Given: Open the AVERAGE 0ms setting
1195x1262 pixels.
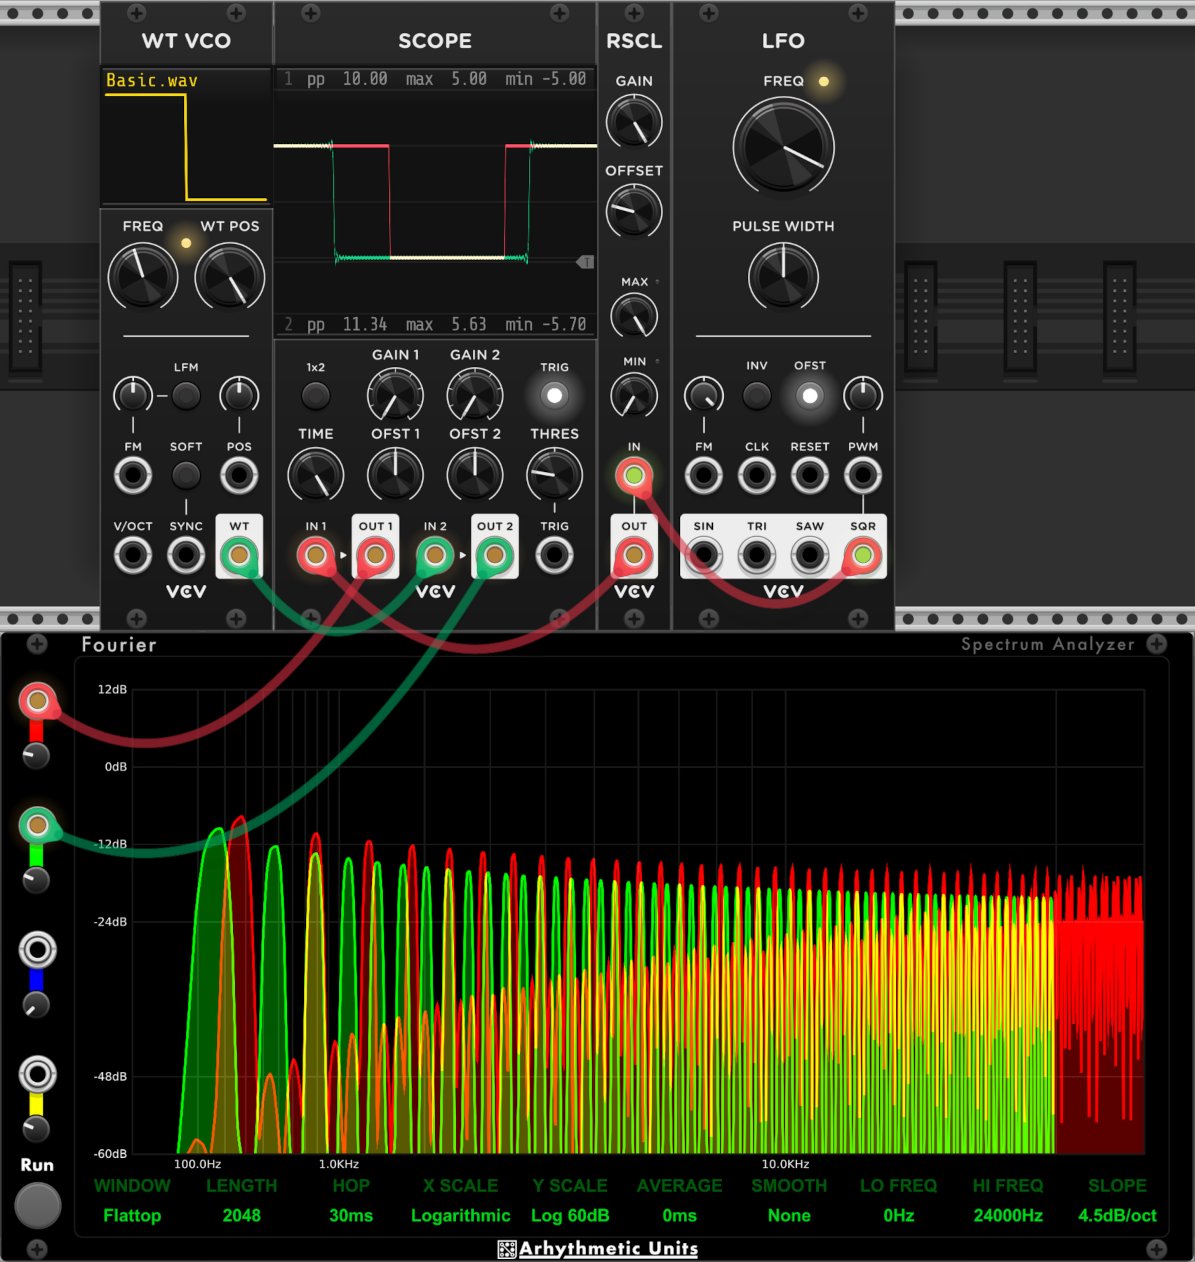Looking at the screenshot, I should coord(679,1200).
